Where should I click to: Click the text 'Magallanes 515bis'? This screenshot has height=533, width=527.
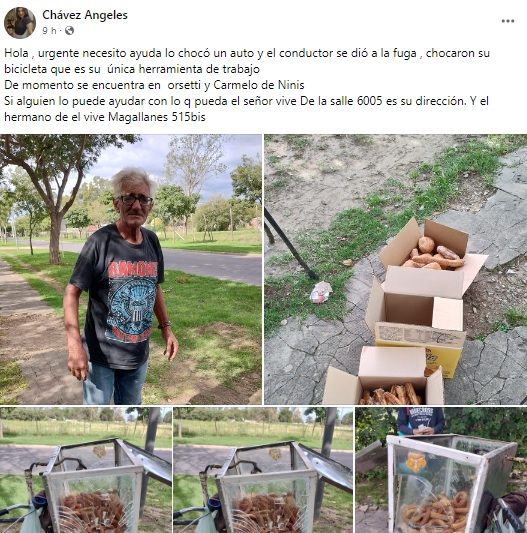click(157, 117)
